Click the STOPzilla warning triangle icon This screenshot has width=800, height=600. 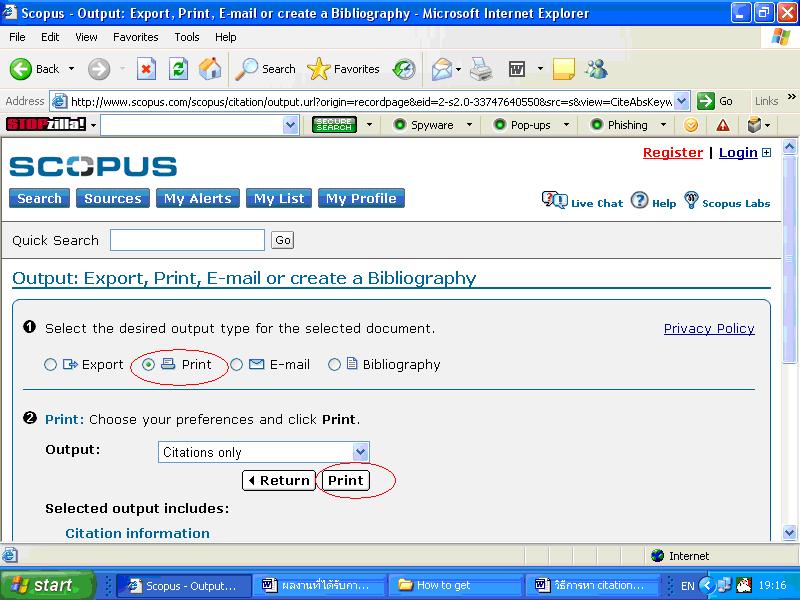(722, 125)
